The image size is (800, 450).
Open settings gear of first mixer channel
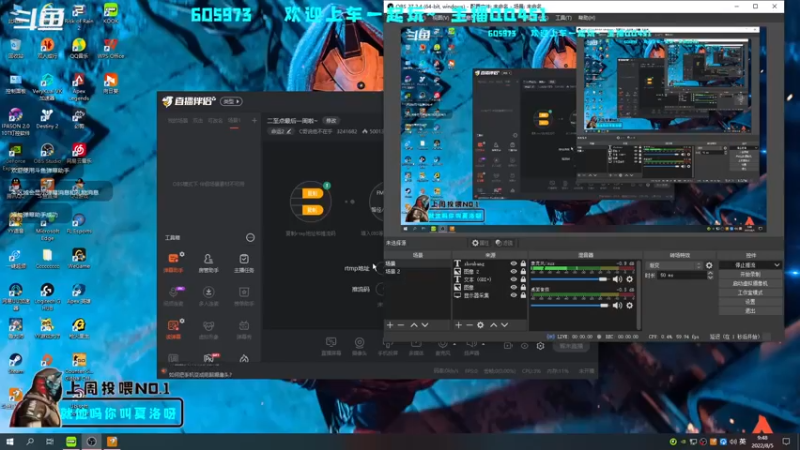pyautogui.click(x=630, y=279)
